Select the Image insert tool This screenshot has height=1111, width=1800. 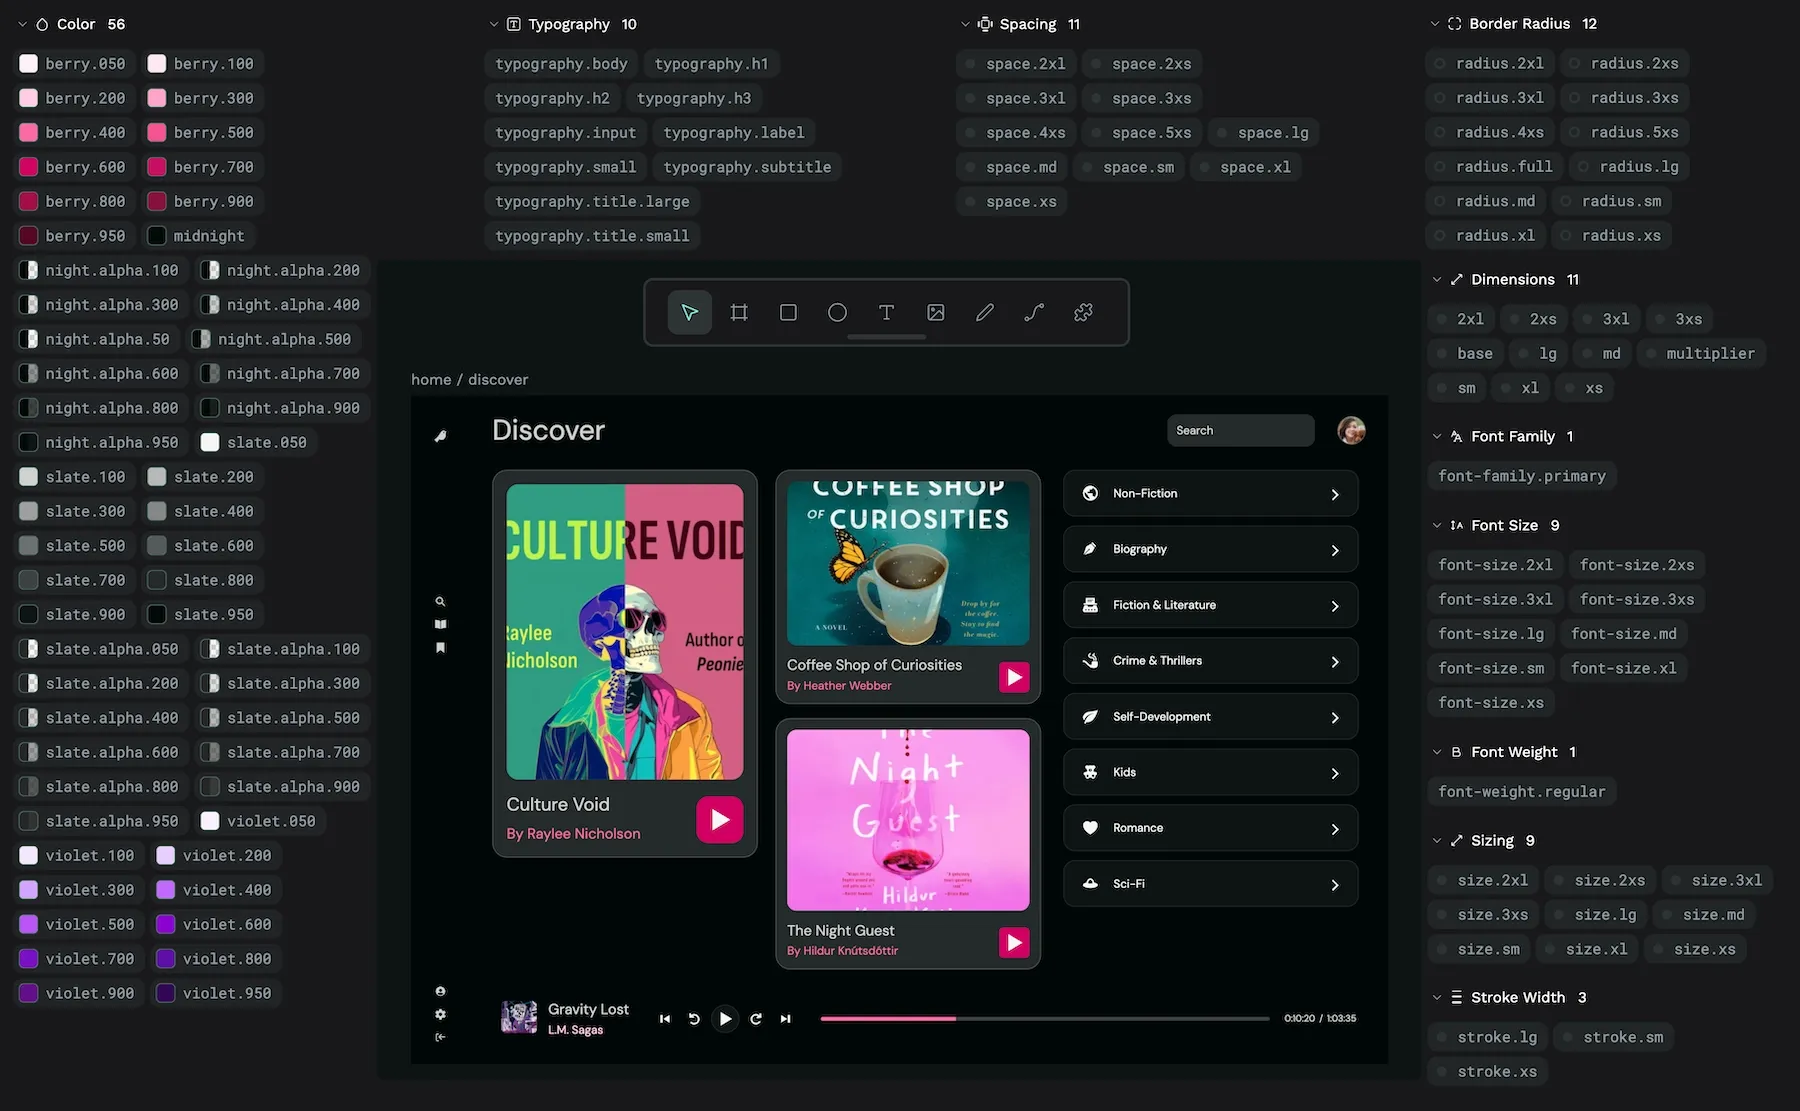(x=935, y=313)
